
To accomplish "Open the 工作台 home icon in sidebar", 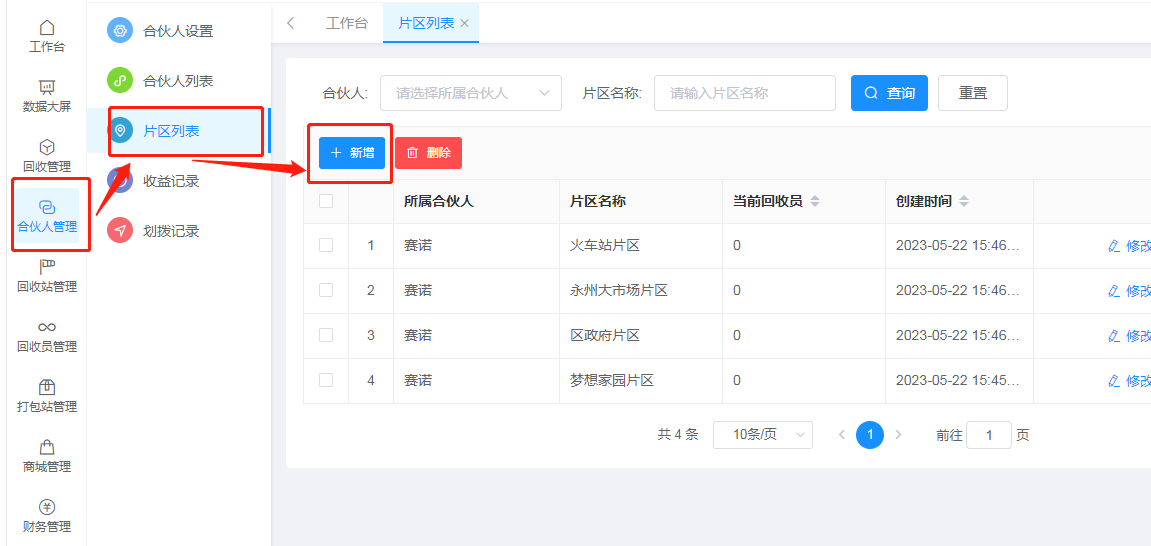I will pyautogui.click(x=47, y=28).
